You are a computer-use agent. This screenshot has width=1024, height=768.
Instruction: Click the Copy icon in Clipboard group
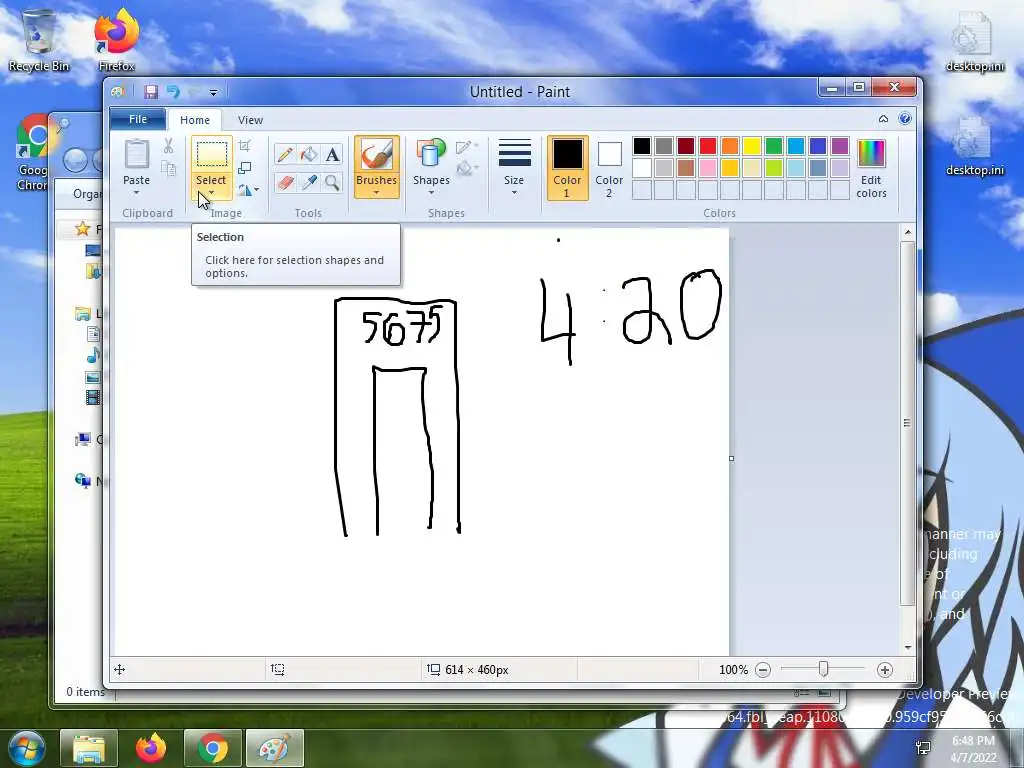coord(168,168)
